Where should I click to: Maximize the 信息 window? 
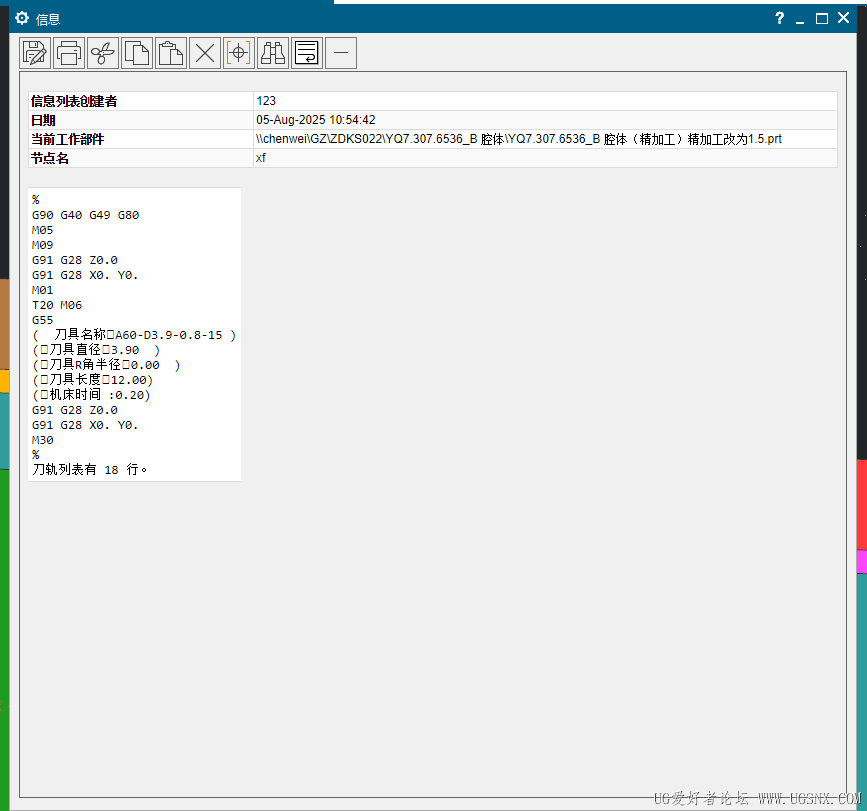click(822, 19)
